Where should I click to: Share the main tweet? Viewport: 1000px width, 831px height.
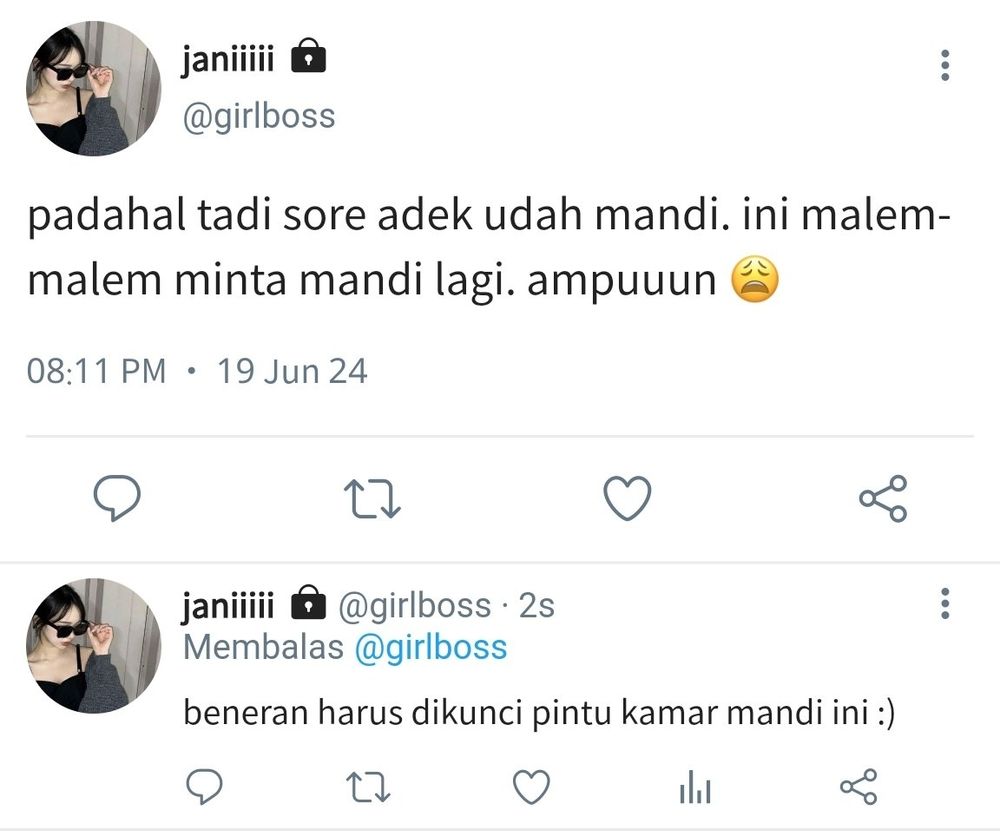coord(883,498)
